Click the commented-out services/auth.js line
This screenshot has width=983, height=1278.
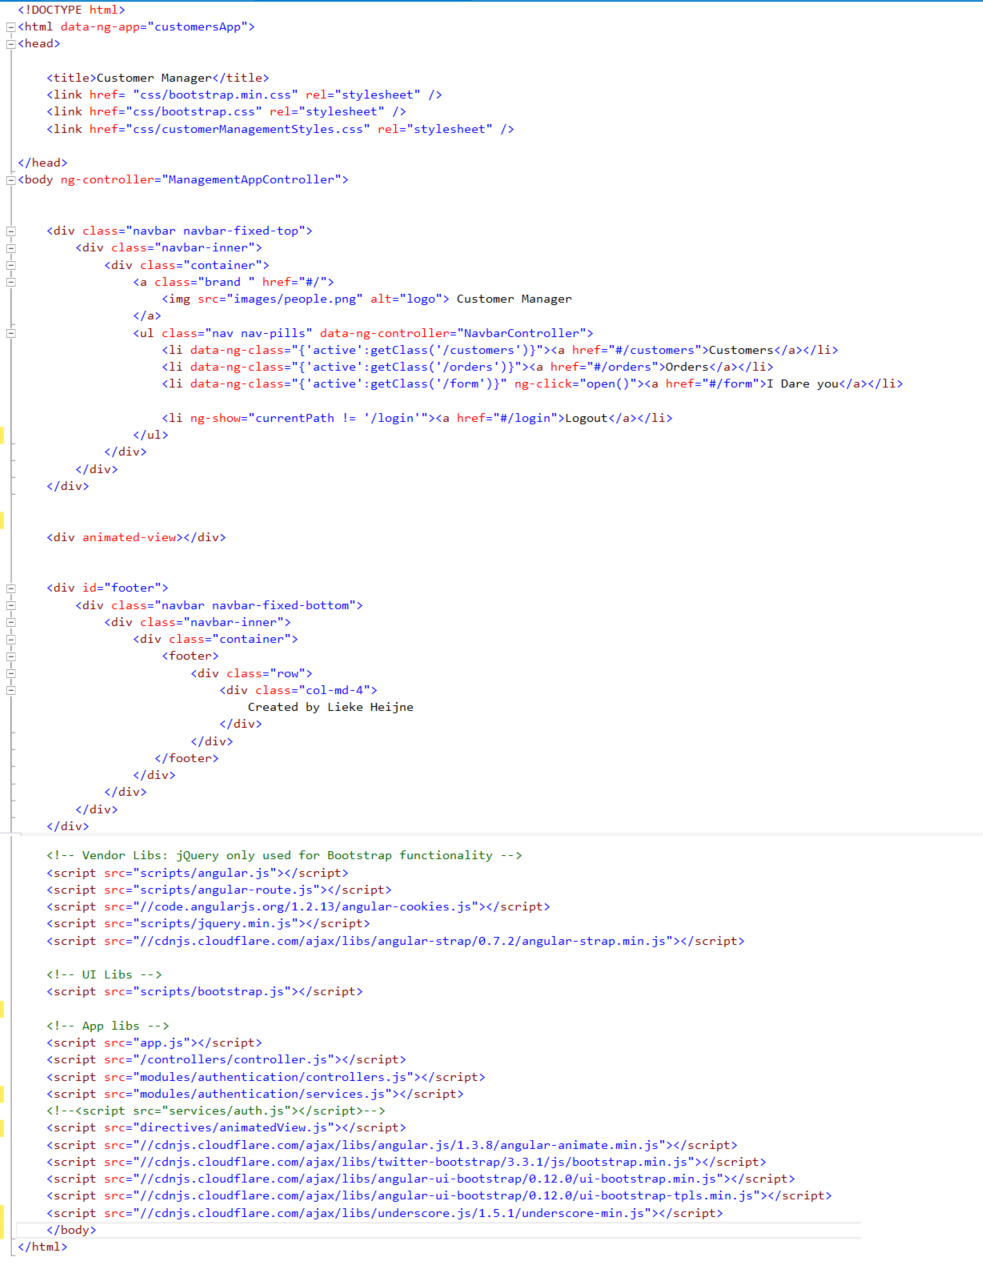tap(215, 1111)
